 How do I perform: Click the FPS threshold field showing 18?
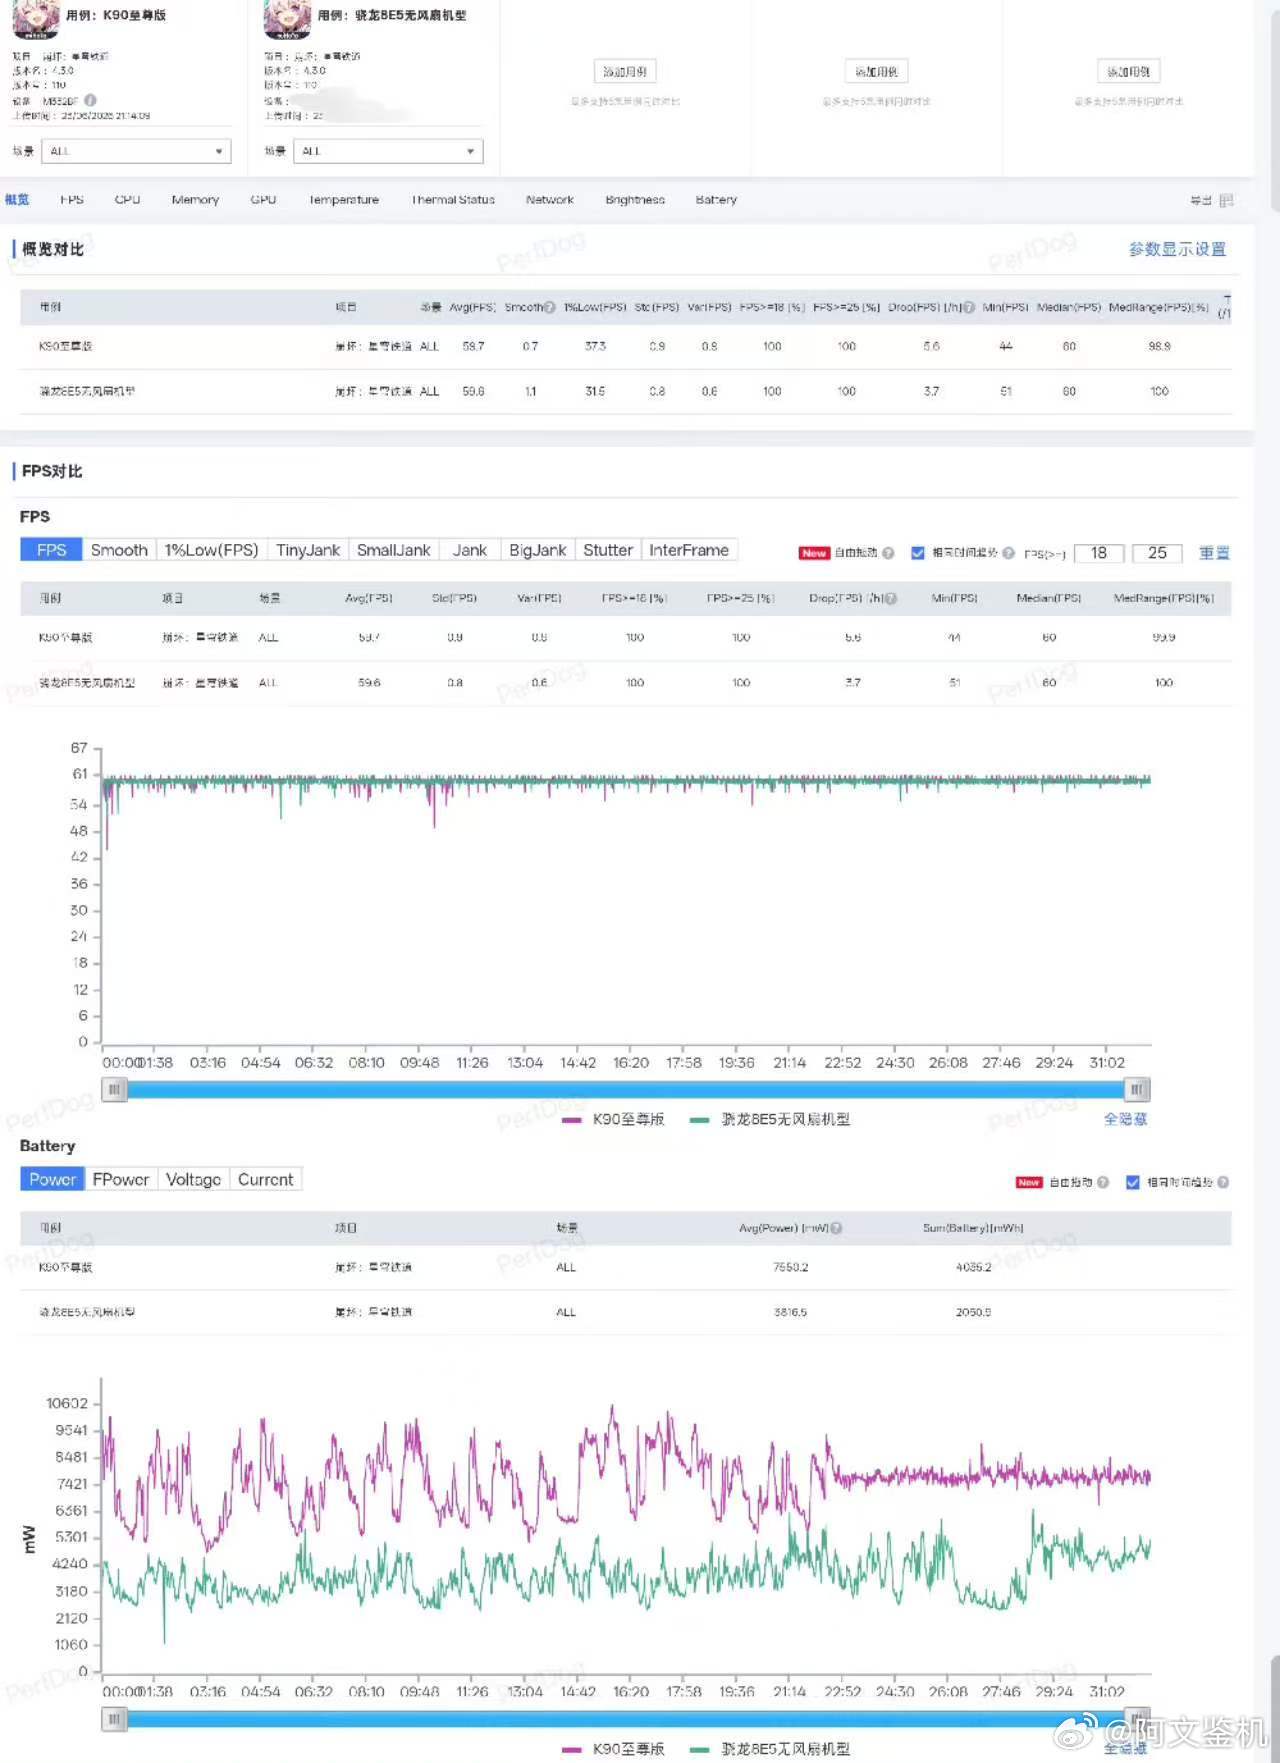click(x=1099, y=553)
